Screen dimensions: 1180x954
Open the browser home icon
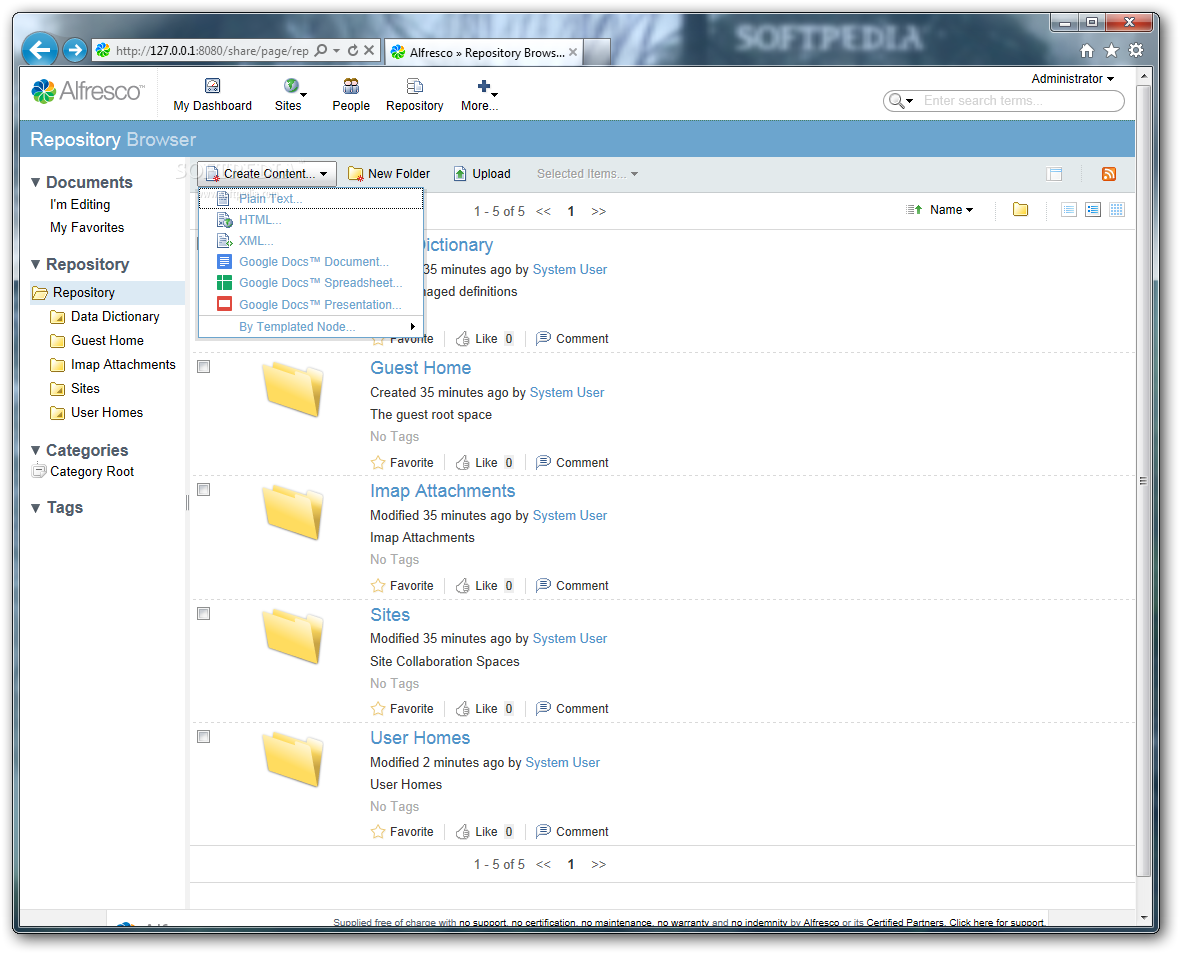click(x=1086, y=50)
